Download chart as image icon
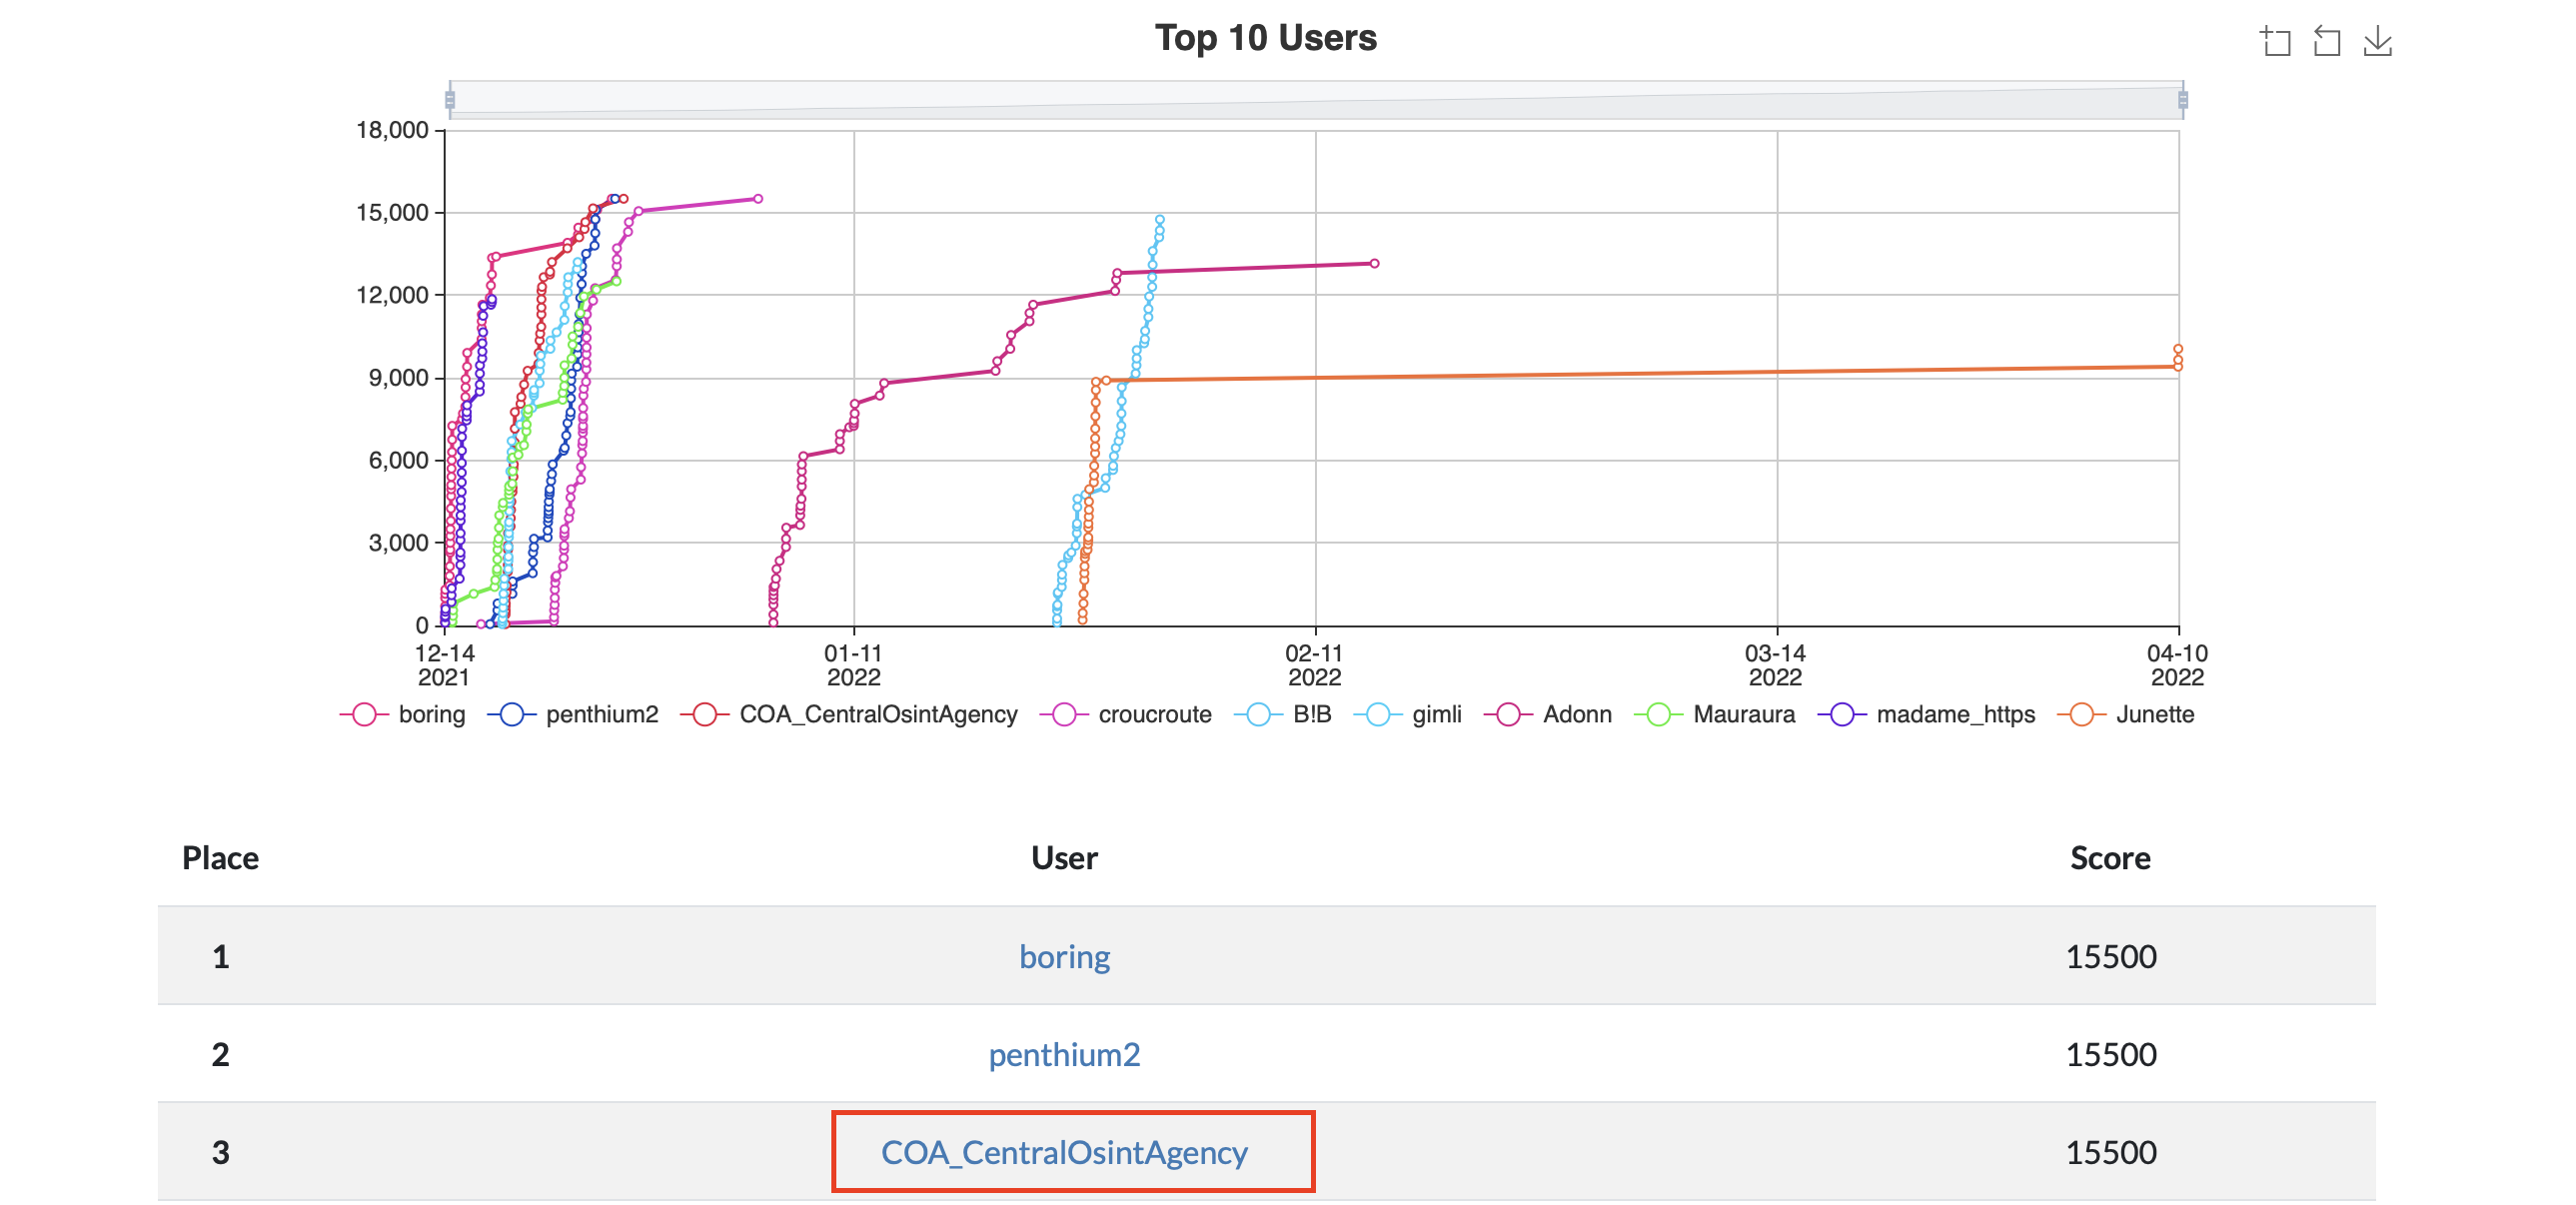This screenshot has width=2576, height=1205. click(x=2377, y=42)
